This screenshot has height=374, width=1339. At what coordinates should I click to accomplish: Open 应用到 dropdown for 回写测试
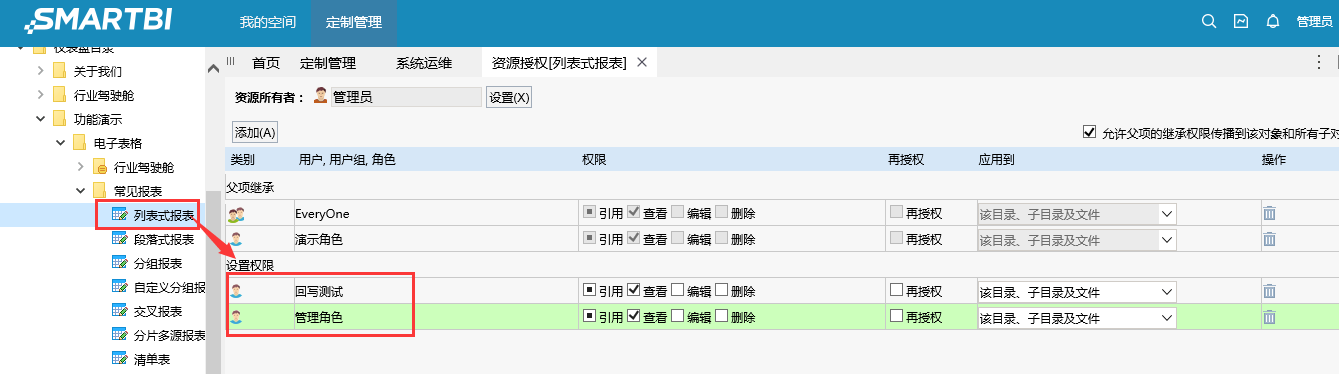pyautogui.click(x=1076, y=292)
